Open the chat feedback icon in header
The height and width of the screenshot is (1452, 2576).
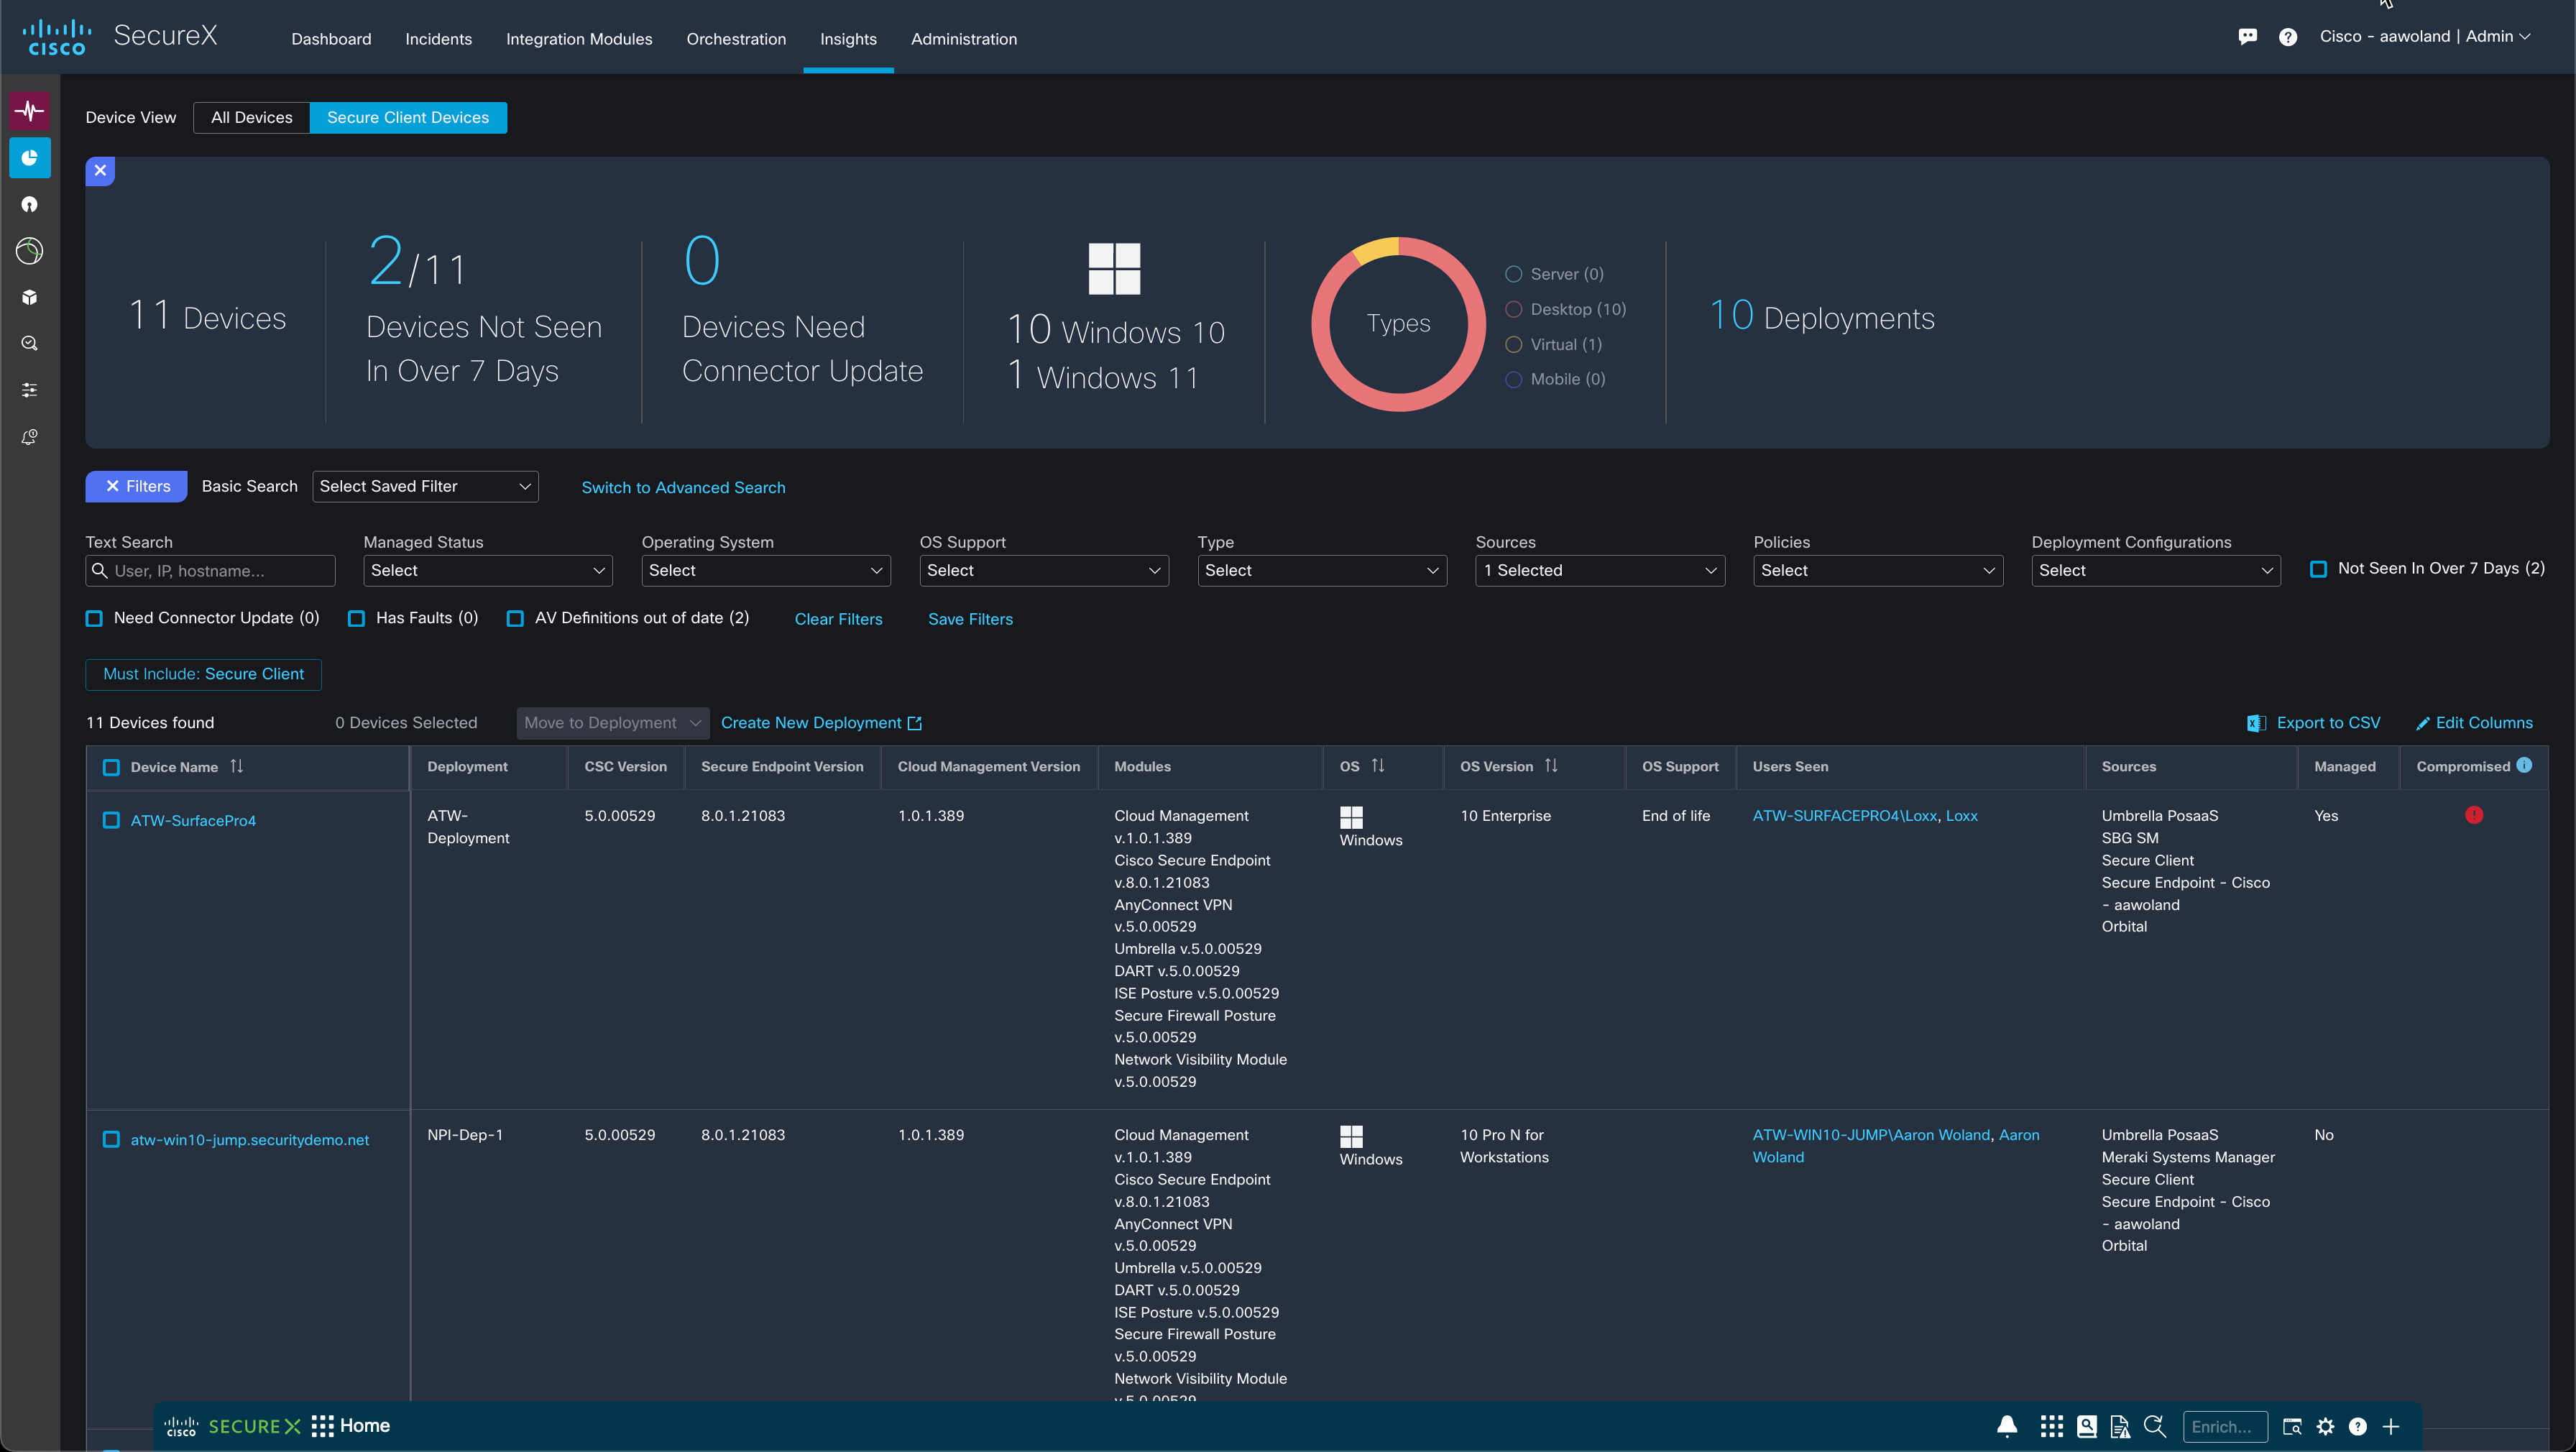(2247, 37)
